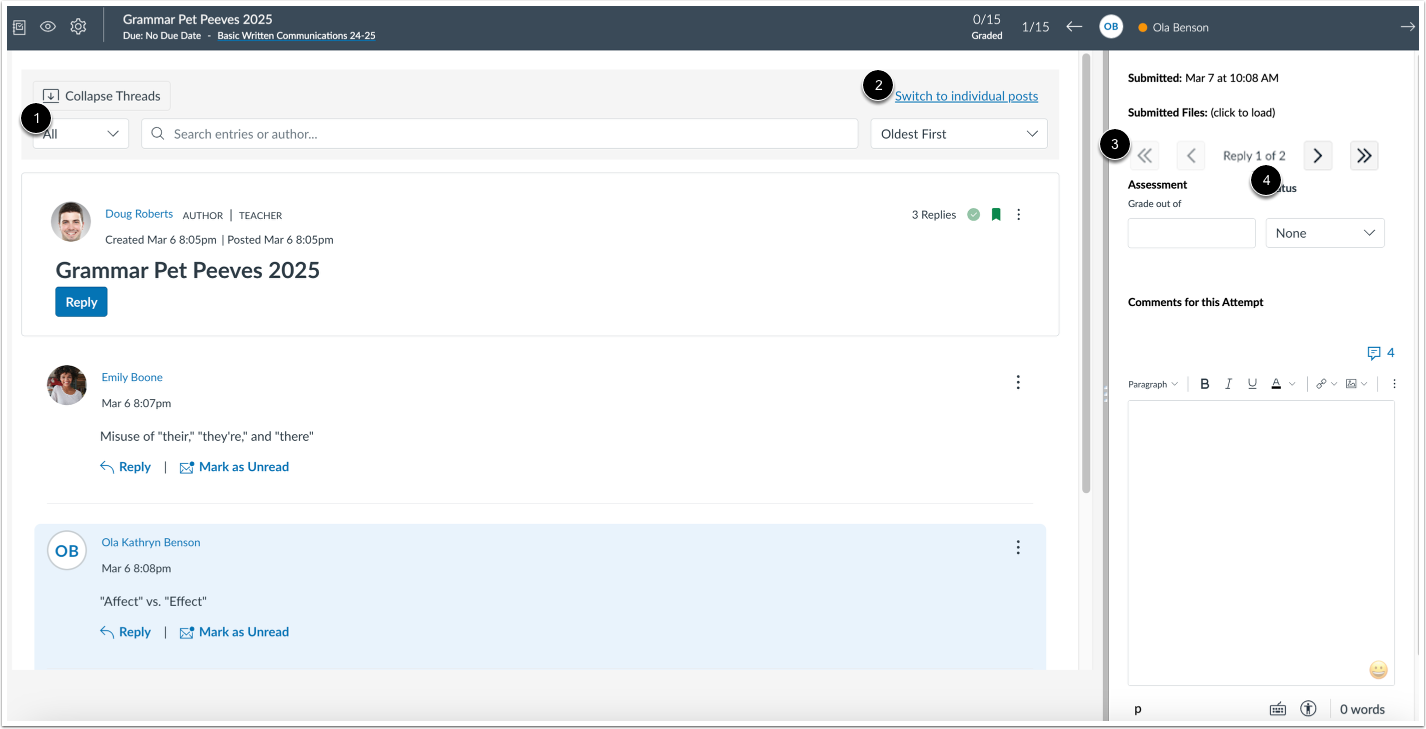Toggle italic formatting in comment editor

click(x=1229, y=384)
